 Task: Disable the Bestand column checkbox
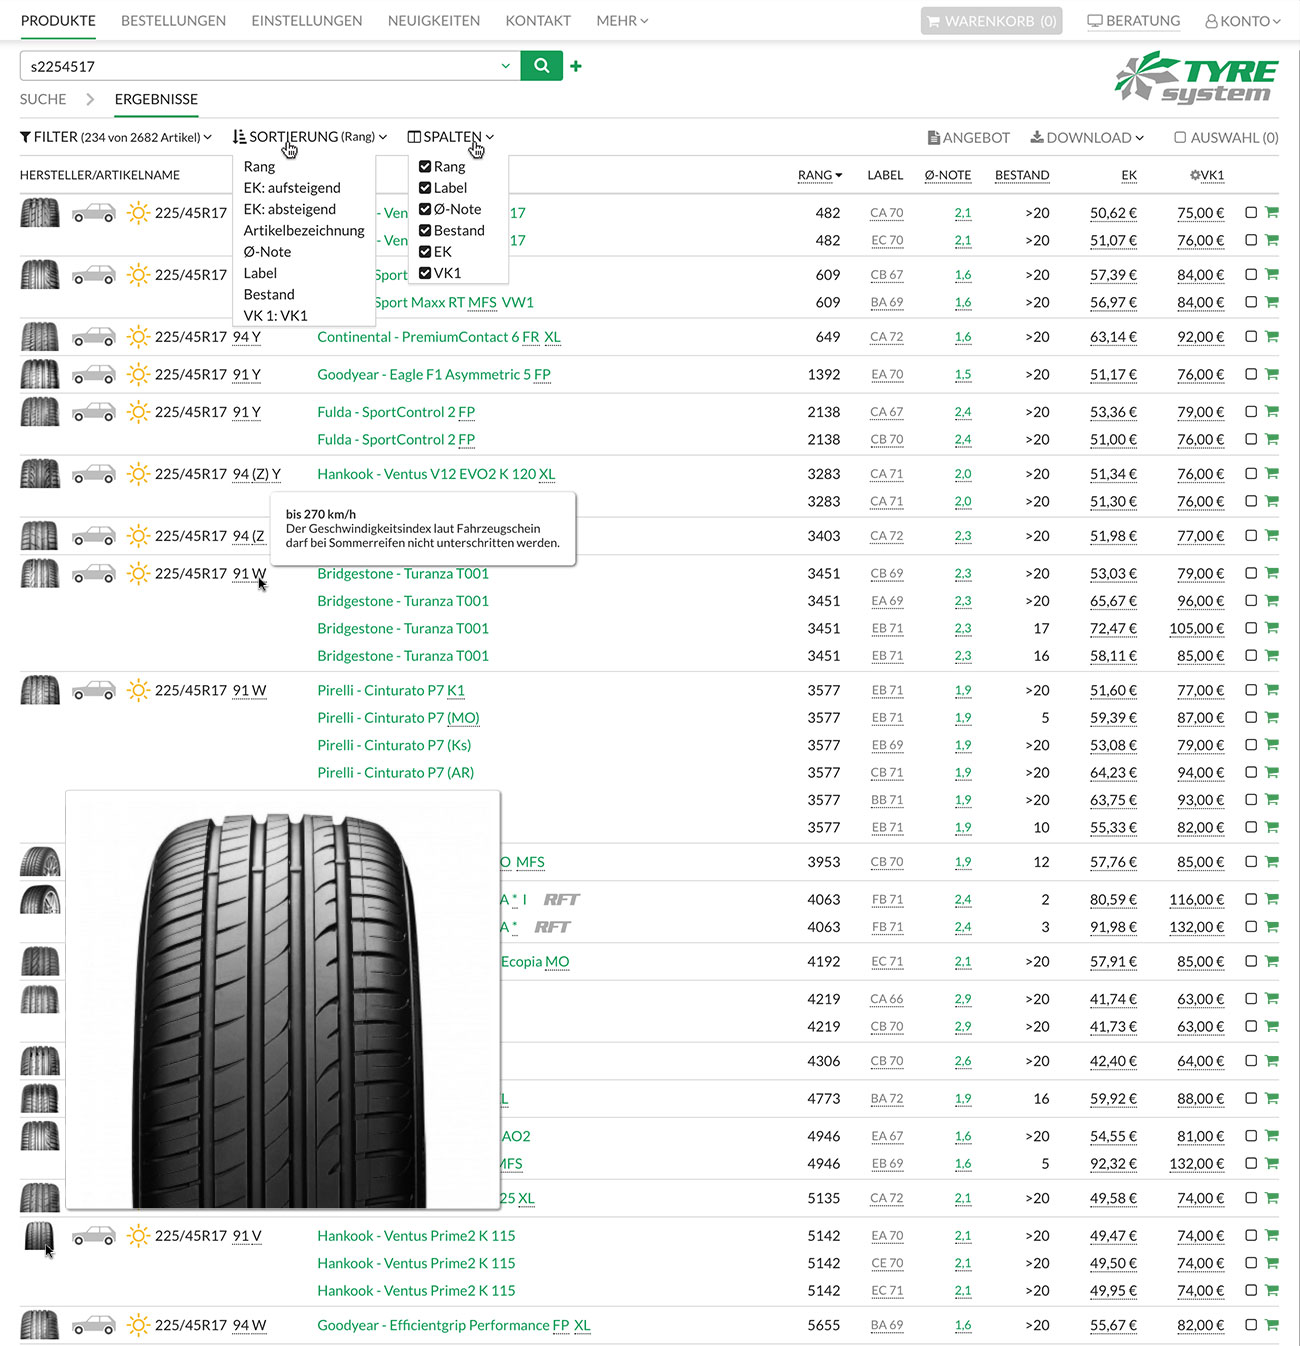(x=426, y=230)
